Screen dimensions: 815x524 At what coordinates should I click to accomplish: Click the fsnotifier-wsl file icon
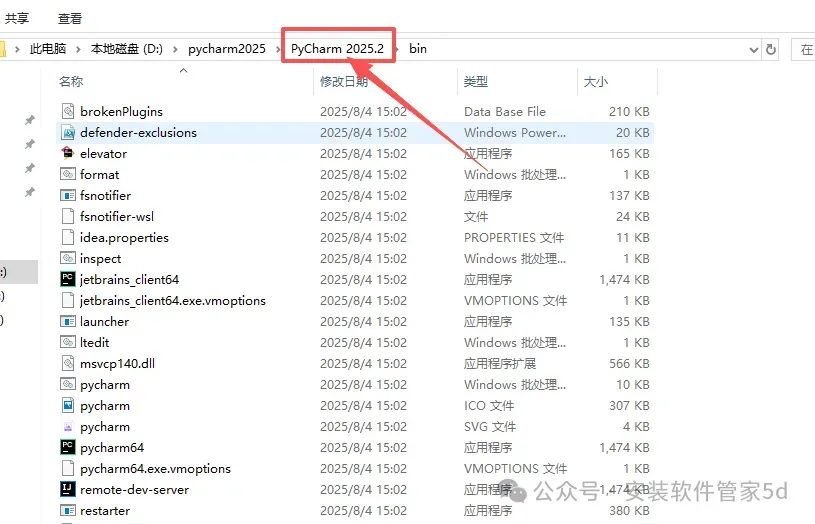68,216
